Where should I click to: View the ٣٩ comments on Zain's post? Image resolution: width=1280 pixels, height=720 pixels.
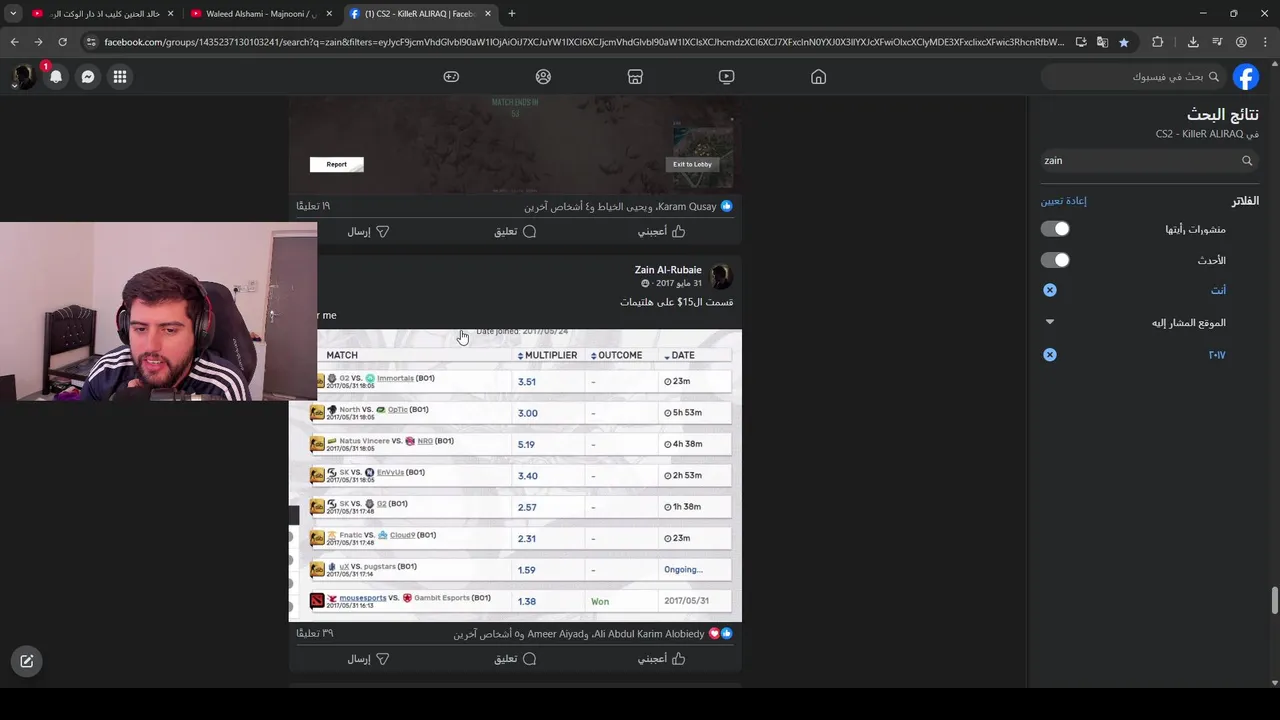click(x=315, y=634)
